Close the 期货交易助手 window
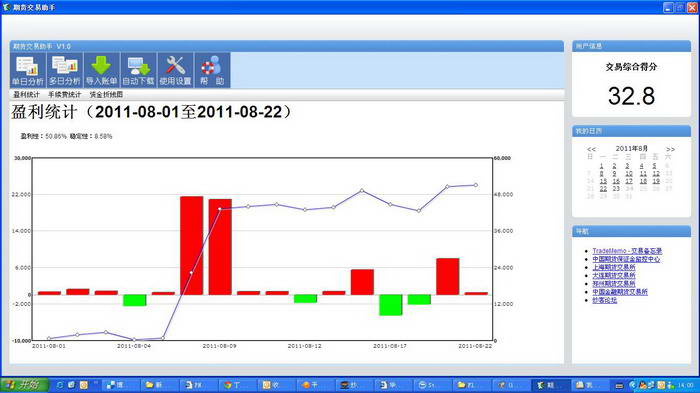Screen dimensions: 700x393 click(x=692, y=7)
